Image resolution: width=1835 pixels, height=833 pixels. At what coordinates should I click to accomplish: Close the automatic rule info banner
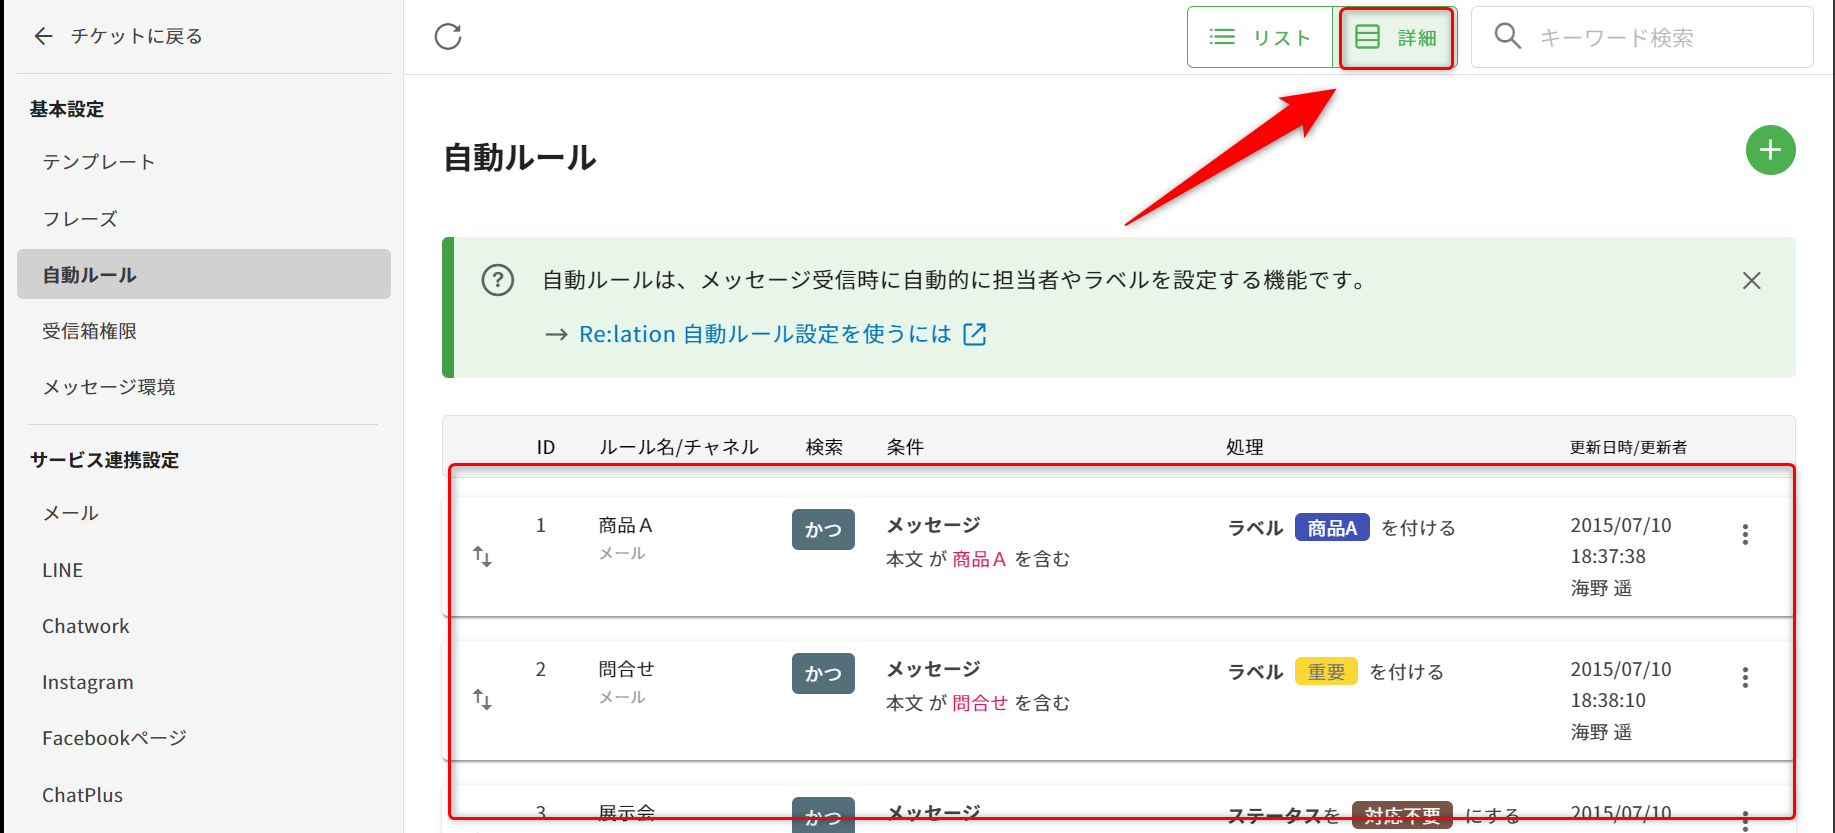pyautogui.click(x=1751, y=281)
